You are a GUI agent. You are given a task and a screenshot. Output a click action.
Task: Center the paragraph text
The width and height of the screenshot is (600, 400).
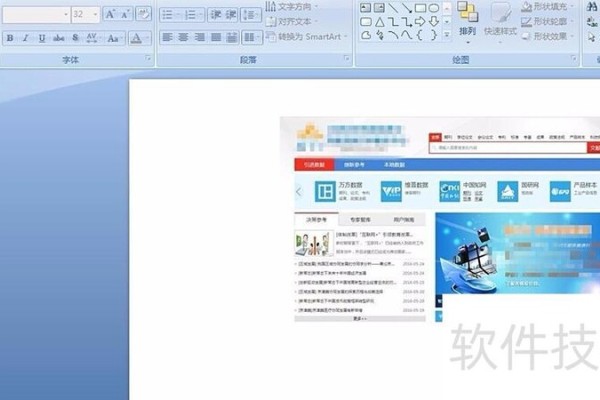(183, 37)
